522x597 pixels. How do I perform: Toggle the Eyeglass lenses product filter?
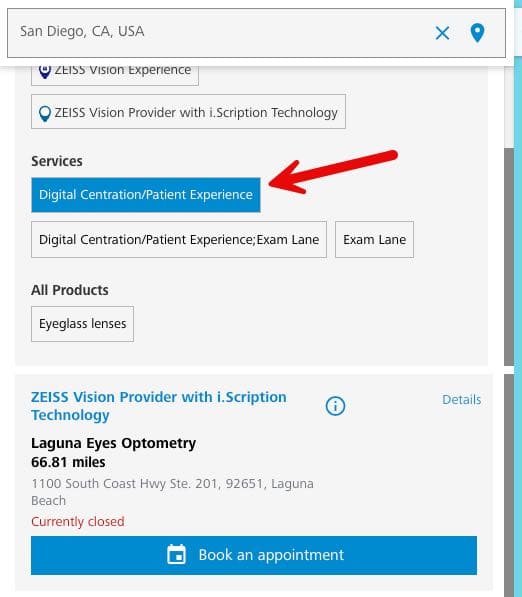tap(82, 324)
